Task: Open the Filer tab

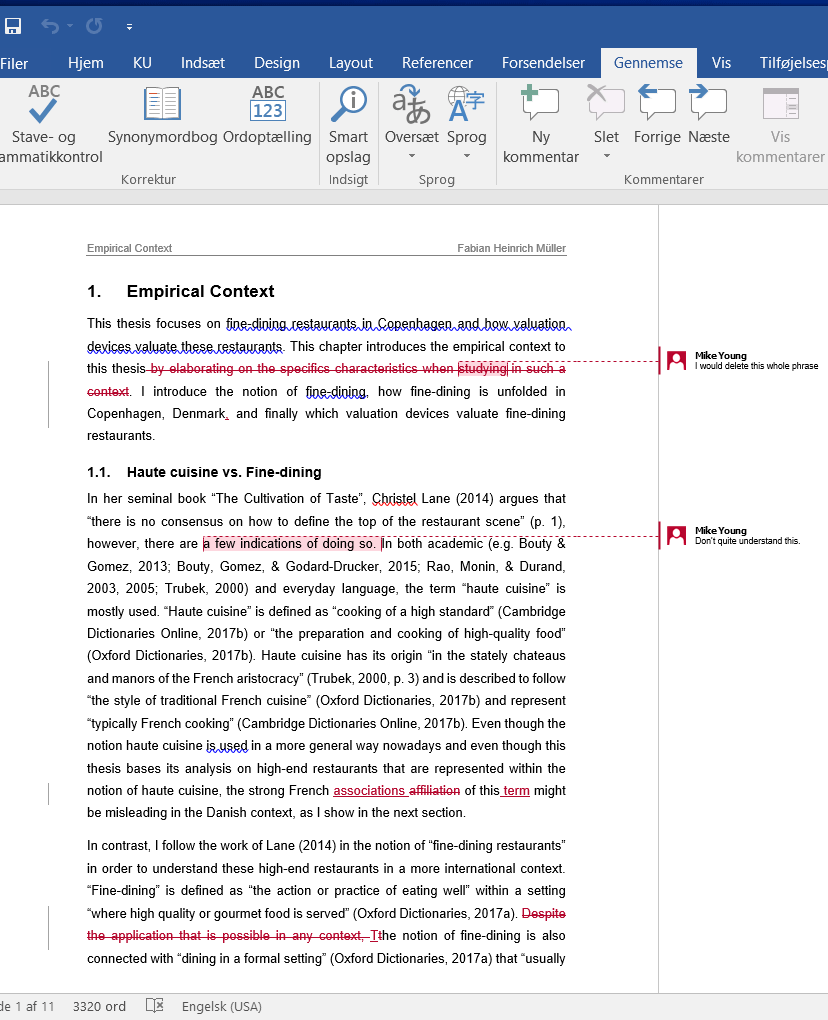Action: (x=14, y=63)
